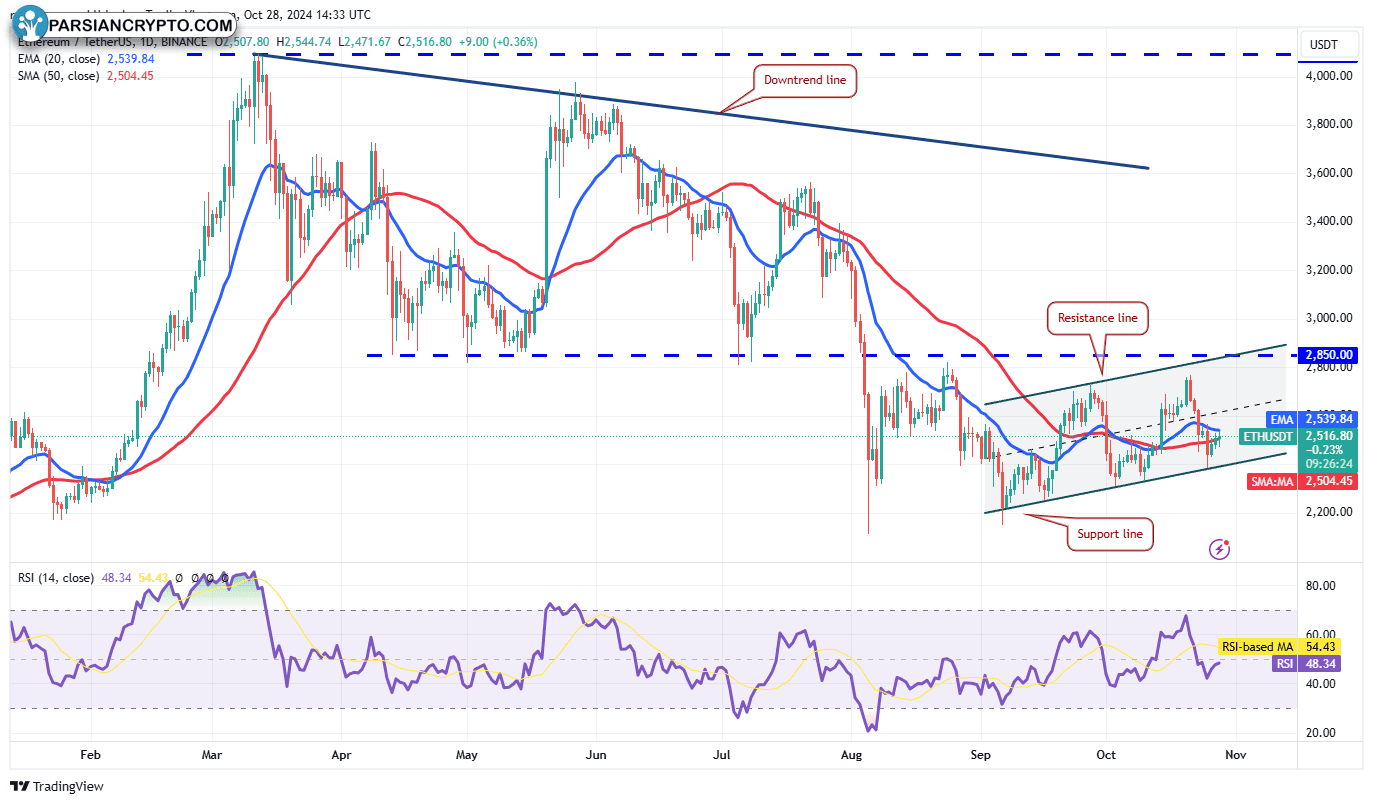Click the 2,200.00 price axis label
Screen dimensions: 1373x804
1329,512
